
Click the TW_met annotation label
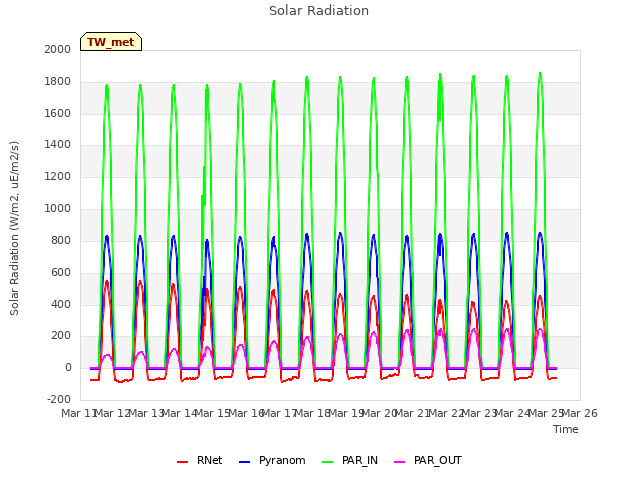pos(111,42)
